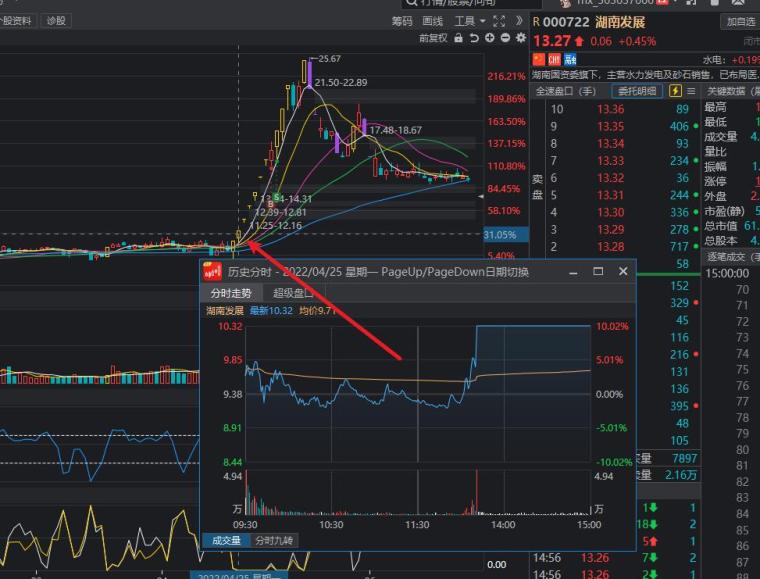
Task: Click the double-chevron more icon after 工具
Action: click(519, 21)
